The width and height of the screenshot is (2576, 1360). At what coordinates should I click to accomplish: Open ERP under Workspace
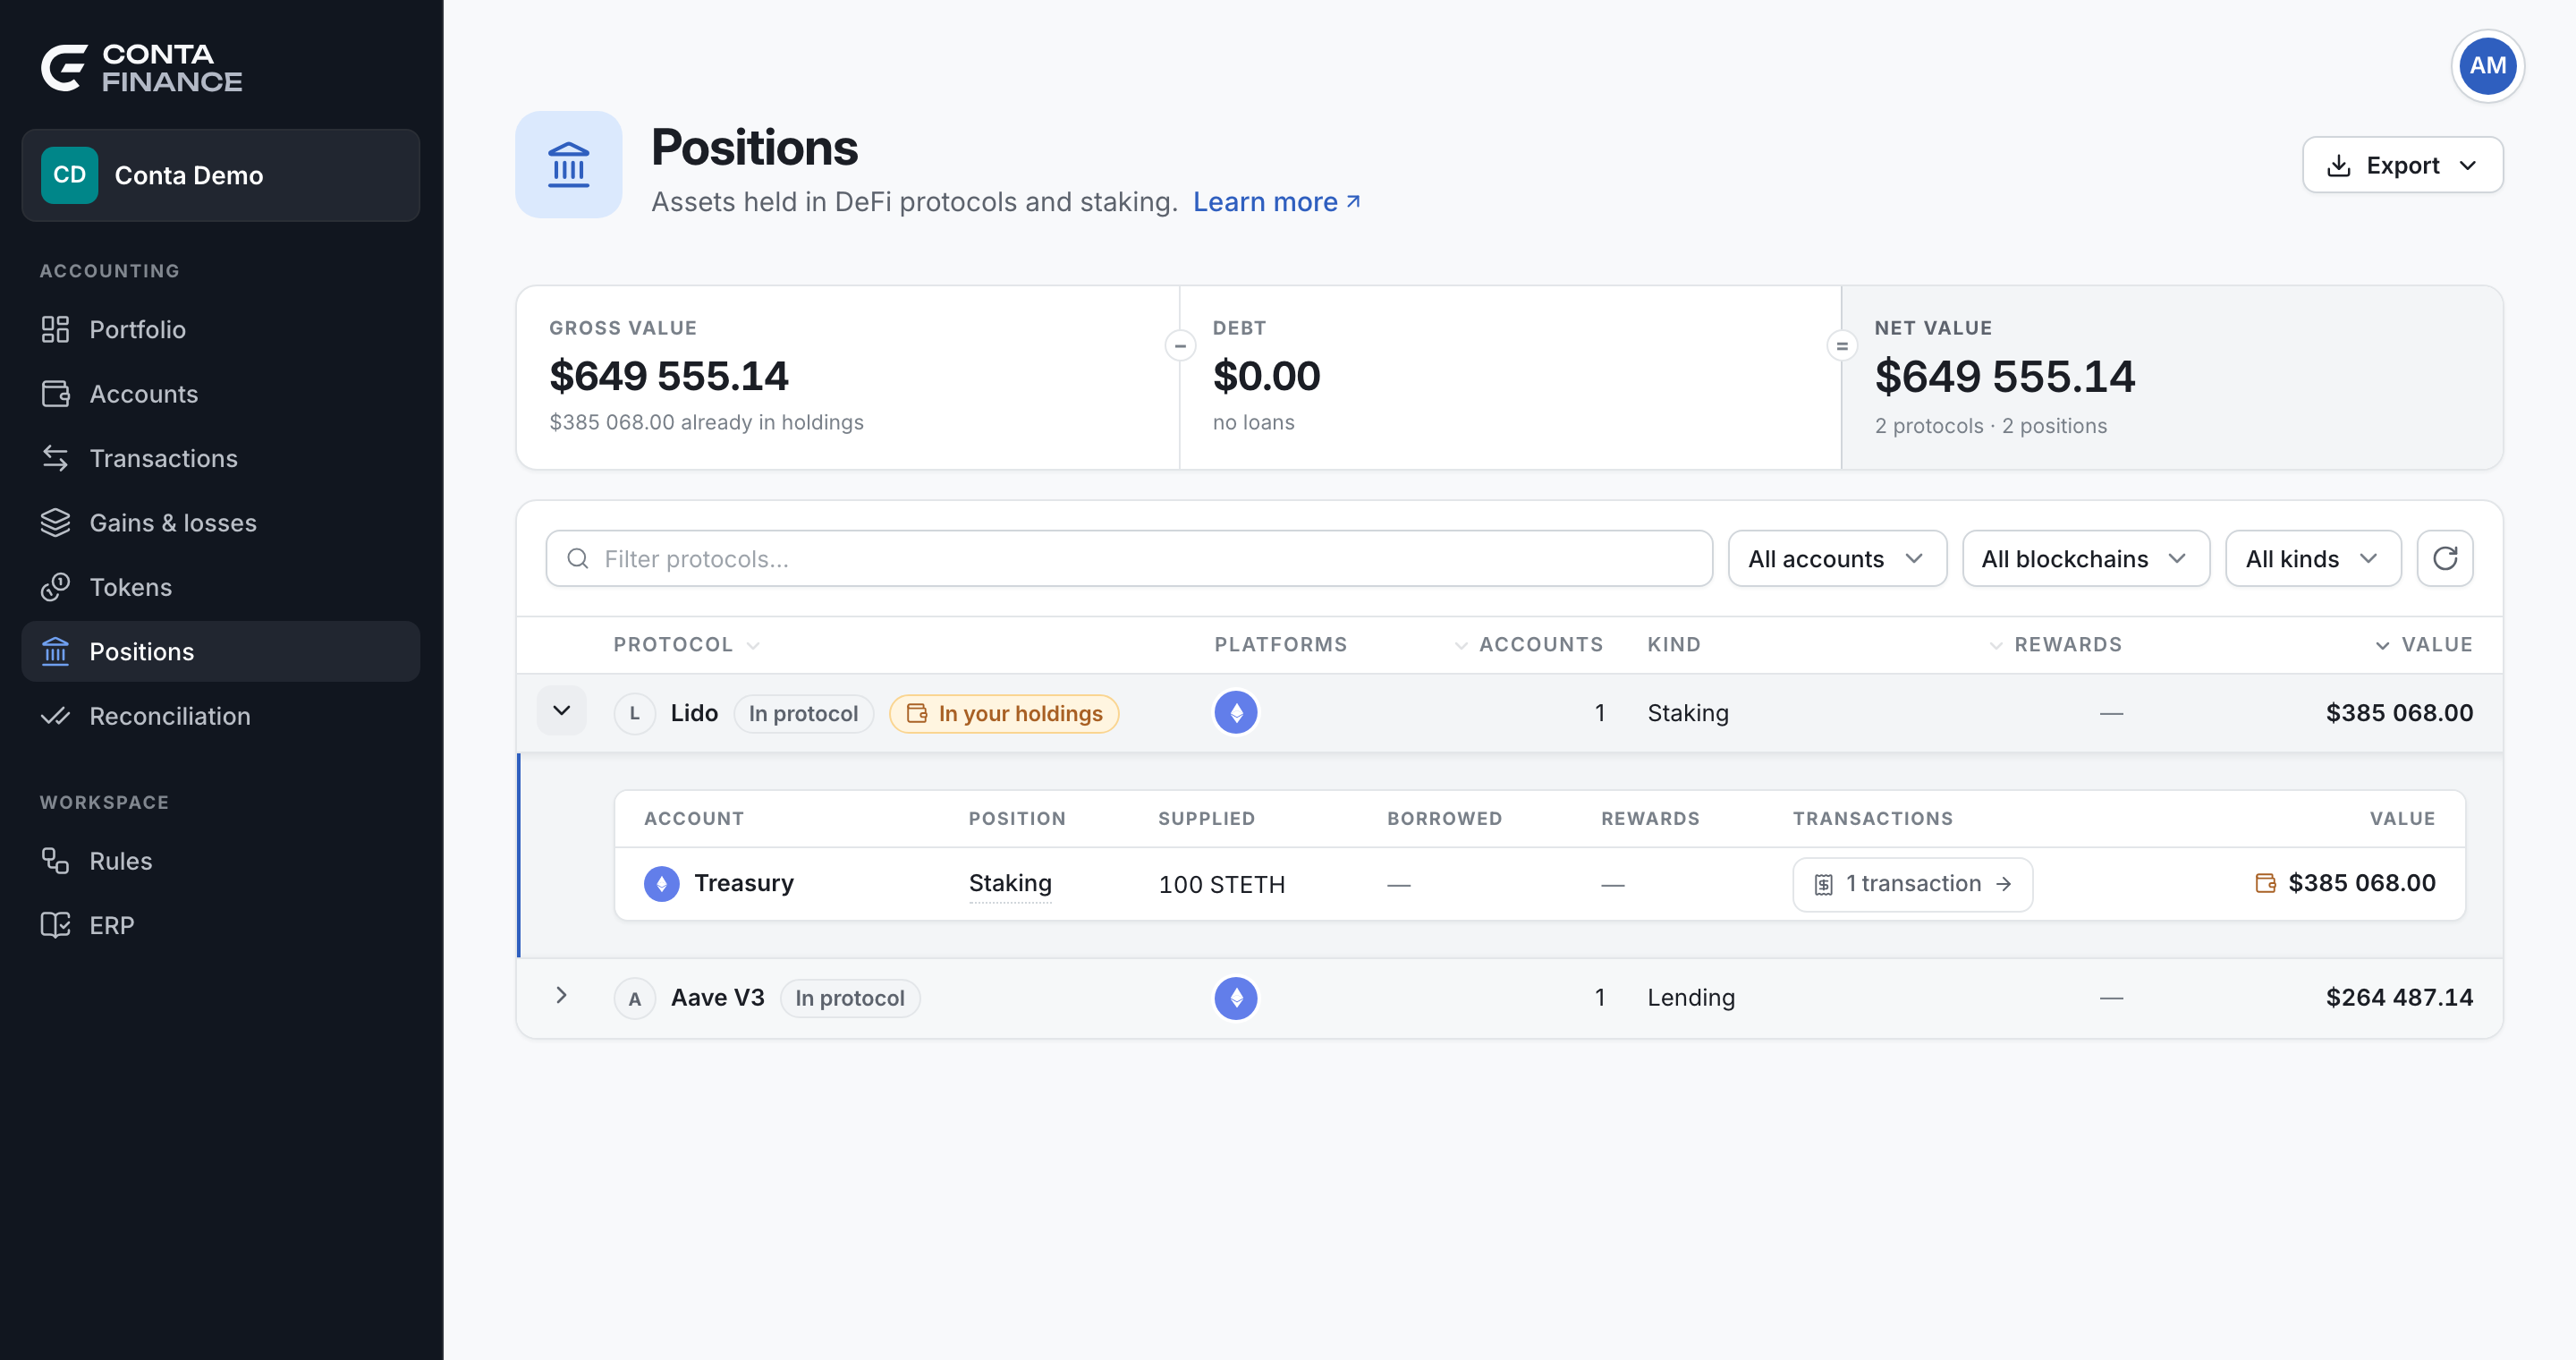220,925
